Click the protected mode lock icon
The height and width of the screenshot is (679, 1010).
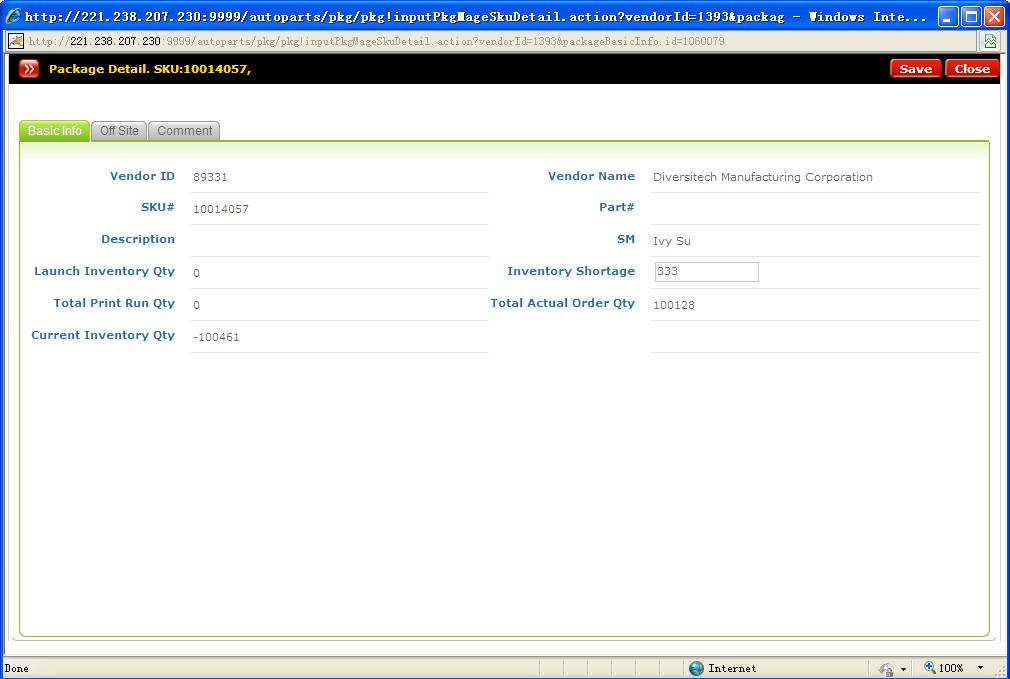coord(886,668)
